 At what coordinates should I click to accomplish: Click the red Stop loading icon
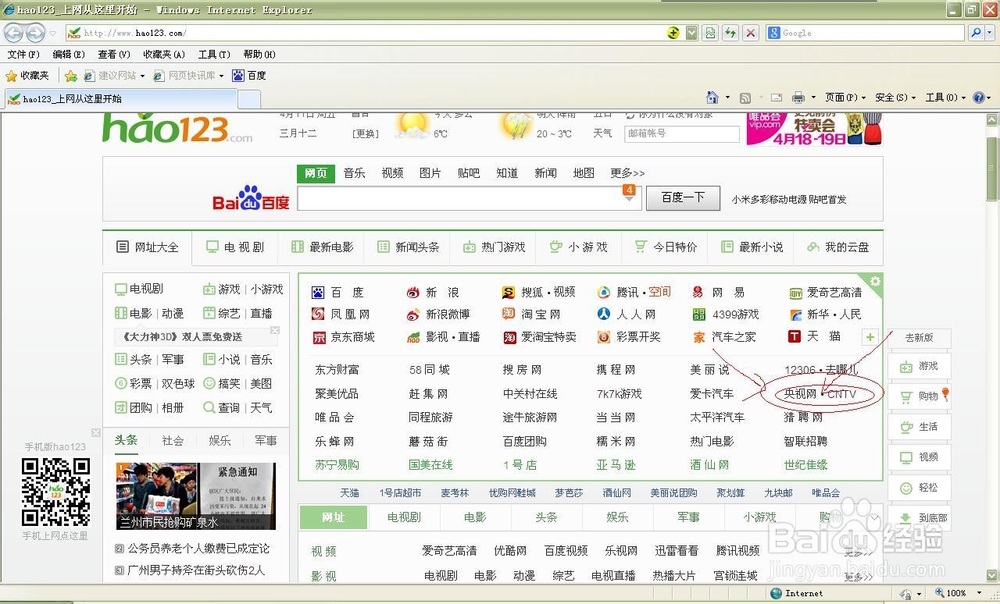tap(751, 33)
